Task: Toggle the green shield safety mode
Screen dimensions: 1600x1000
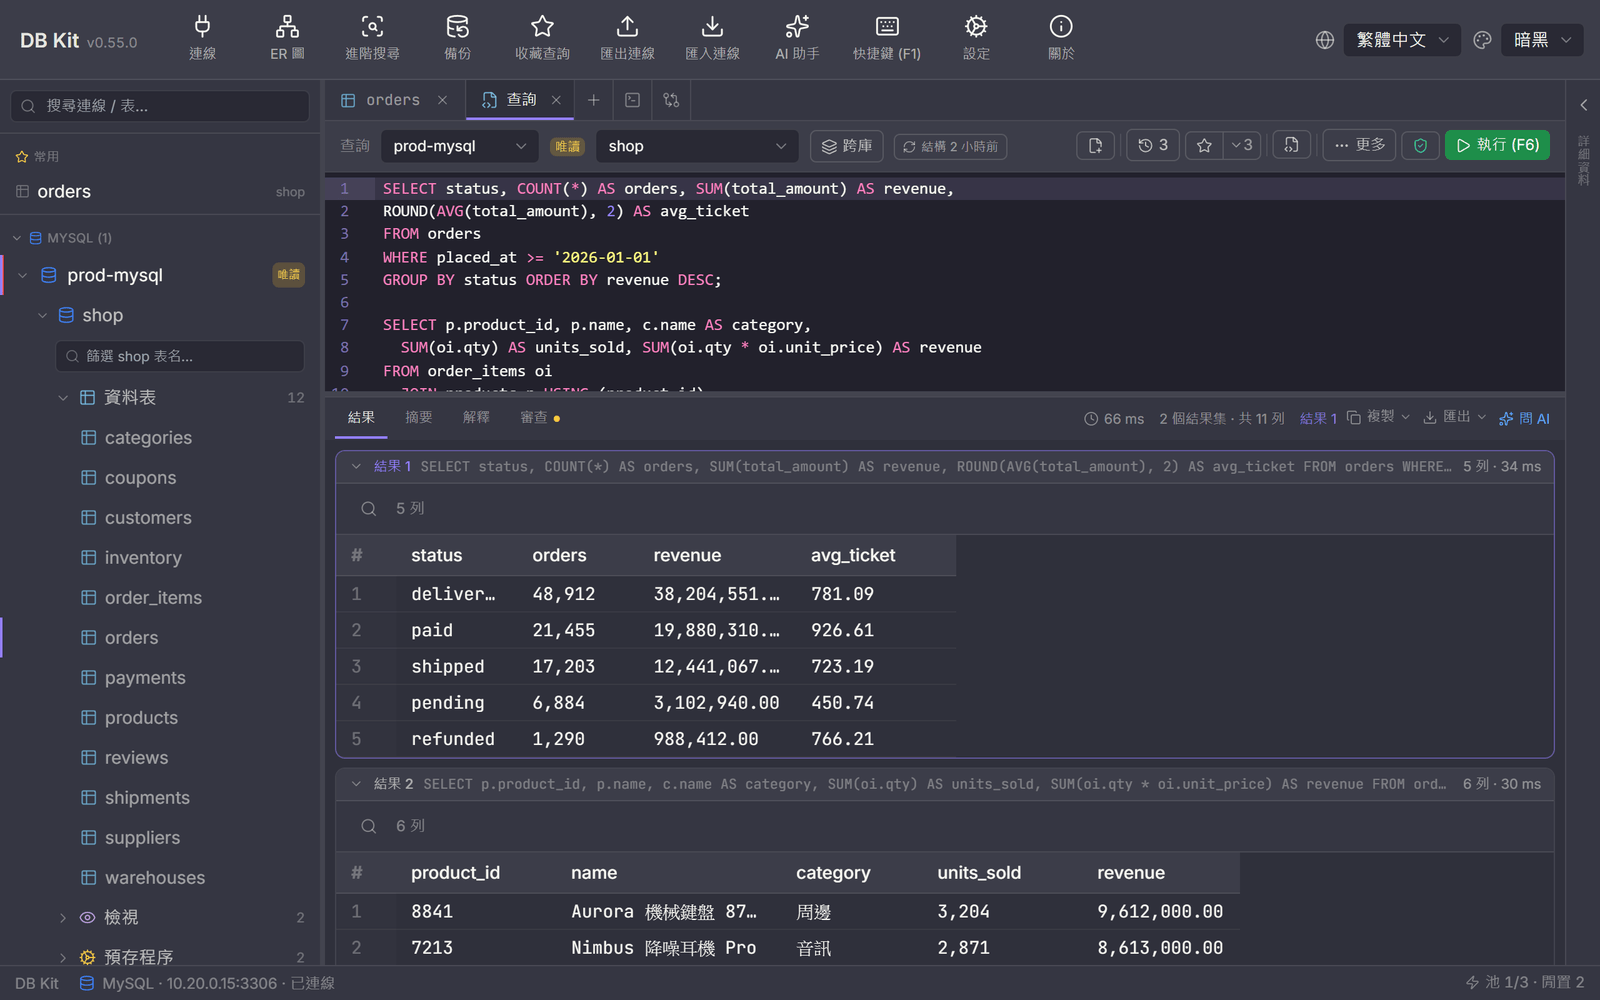Action: point(1420,146)
